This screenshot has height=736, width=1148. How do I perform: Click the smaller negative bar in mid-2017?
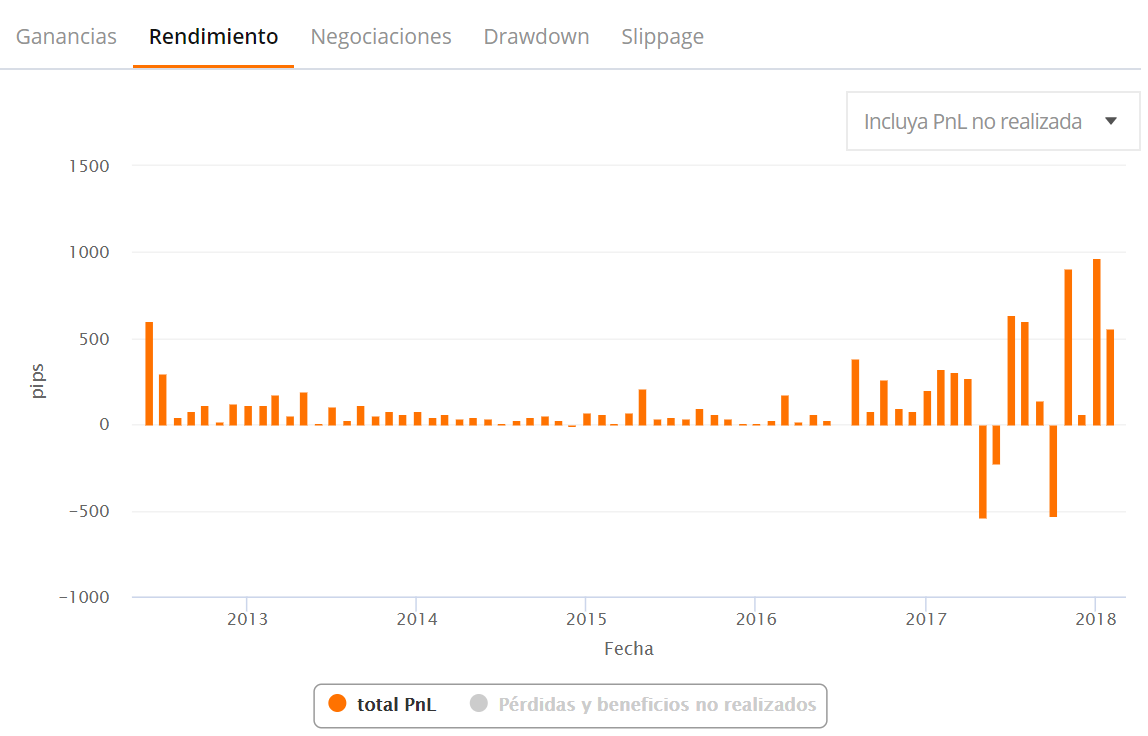click(997, 444)
